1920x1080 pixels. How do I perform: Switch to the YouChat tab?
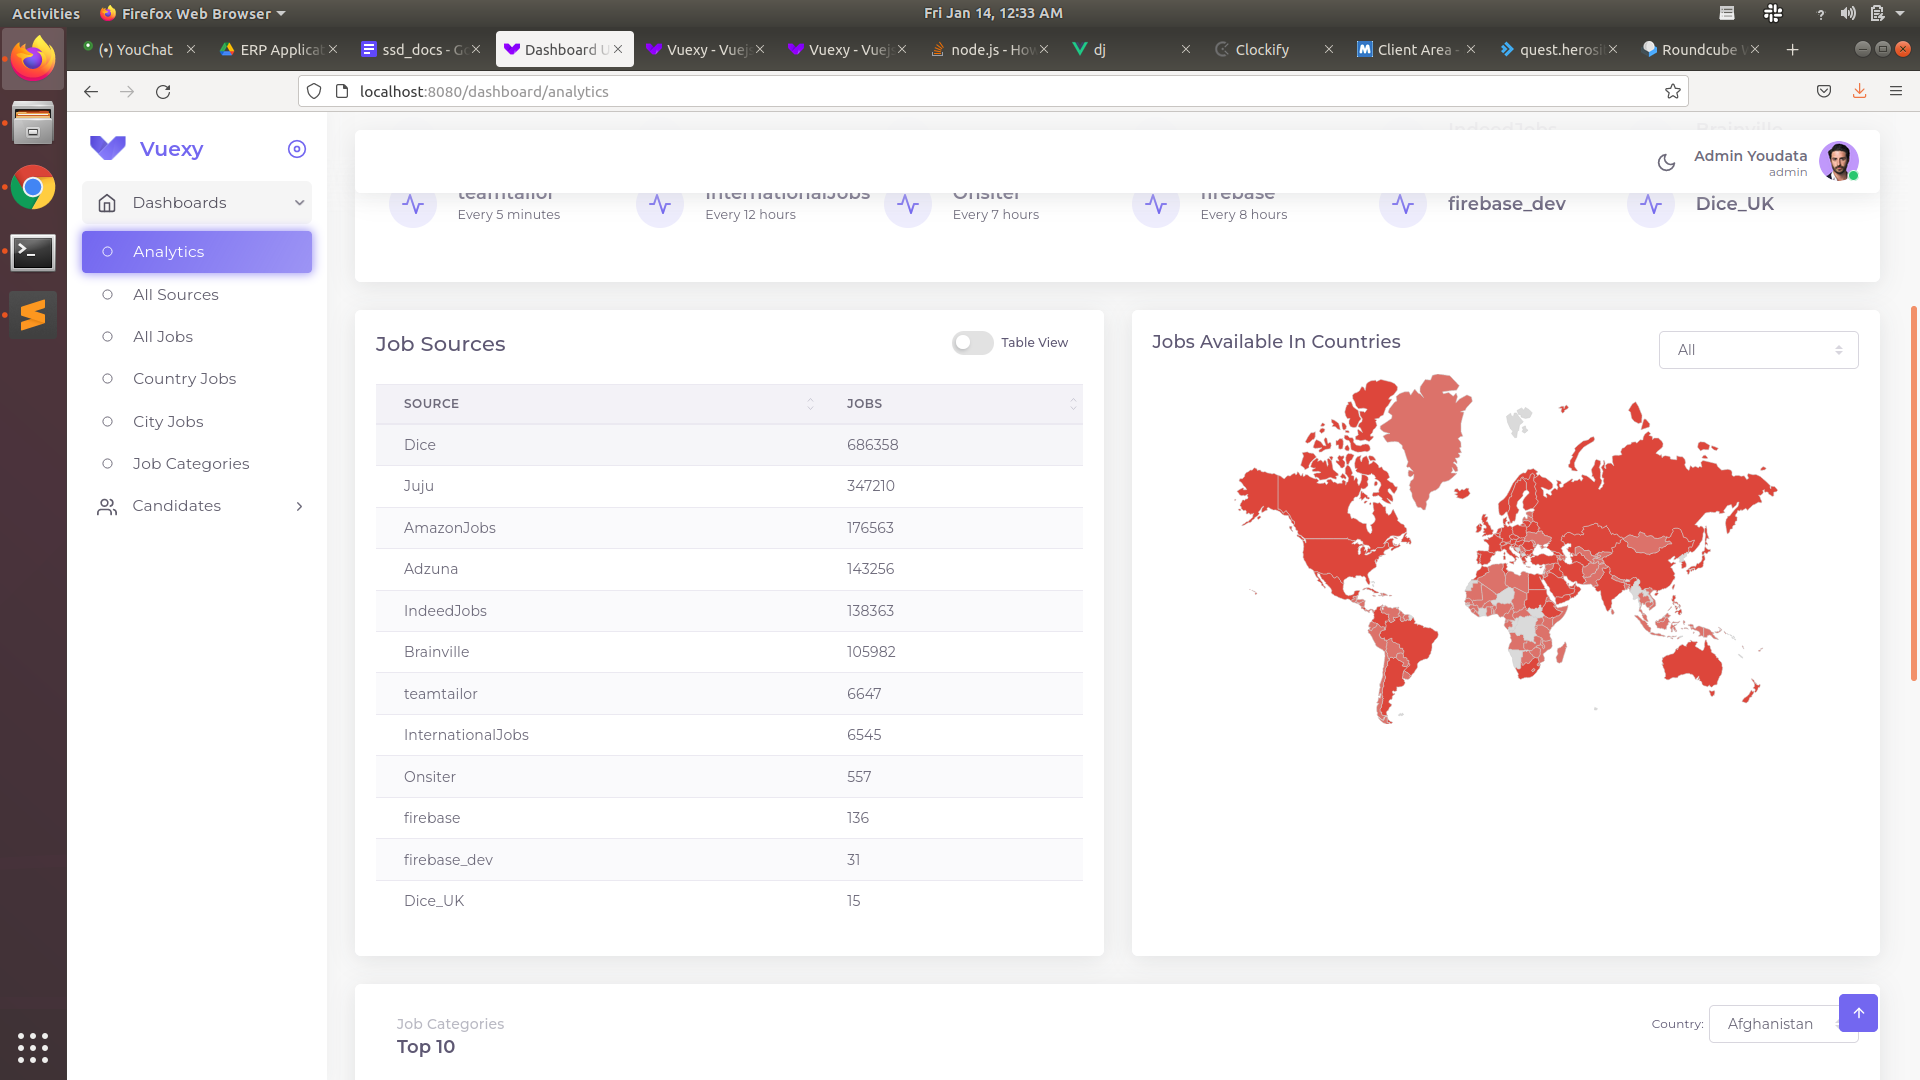click(137, 49)
